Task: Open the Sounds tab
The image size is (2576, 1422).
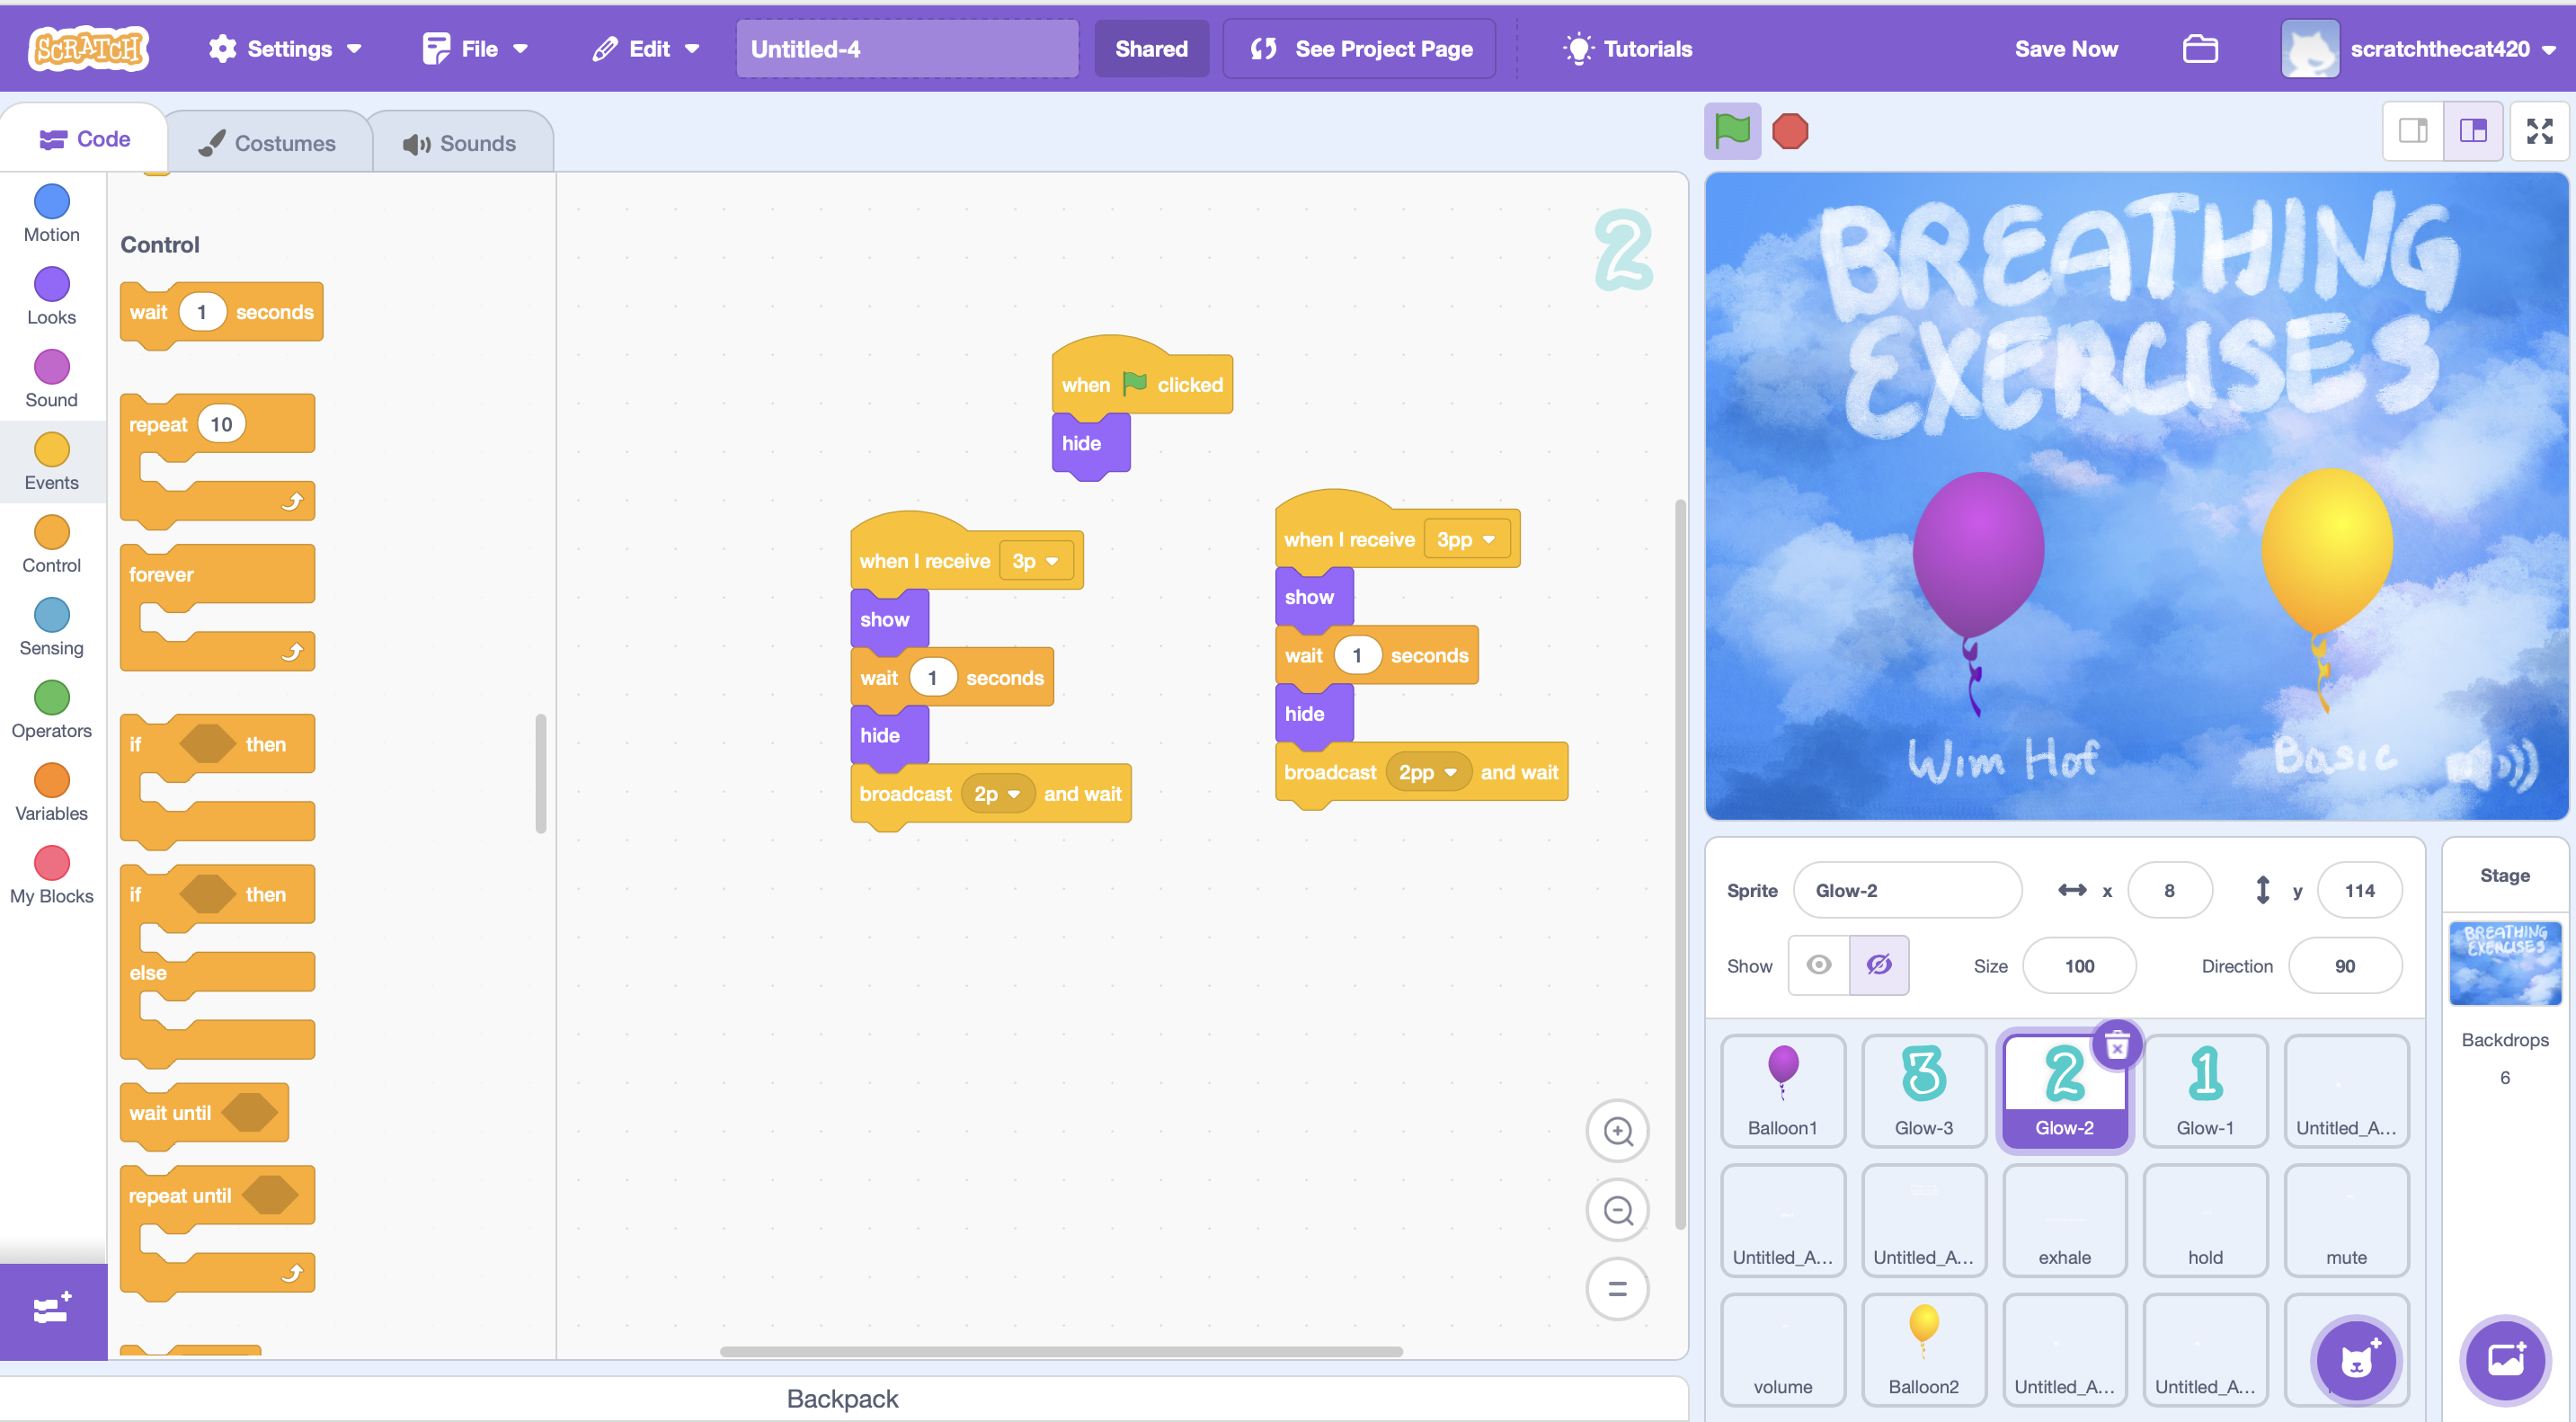Action: (460, 143)
